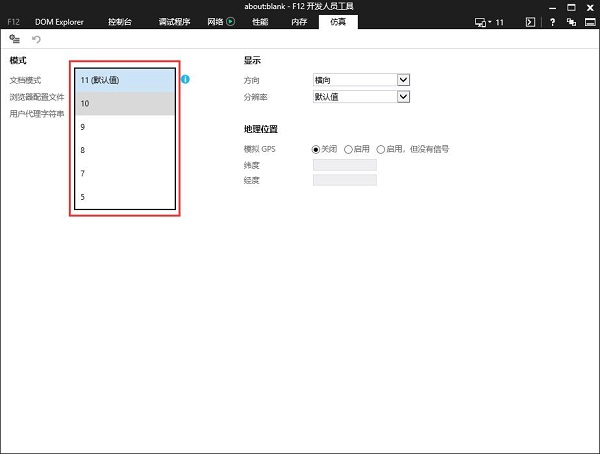
Task: Click the 显示 heading
Action: (x=252, y=60)
